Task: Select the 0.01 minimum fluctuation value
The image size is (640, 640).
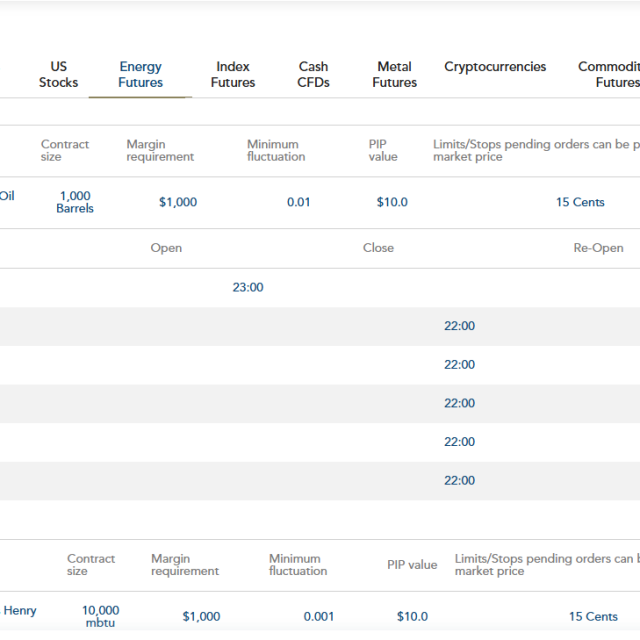Action: pyautogui.click(x=298, y=202)
